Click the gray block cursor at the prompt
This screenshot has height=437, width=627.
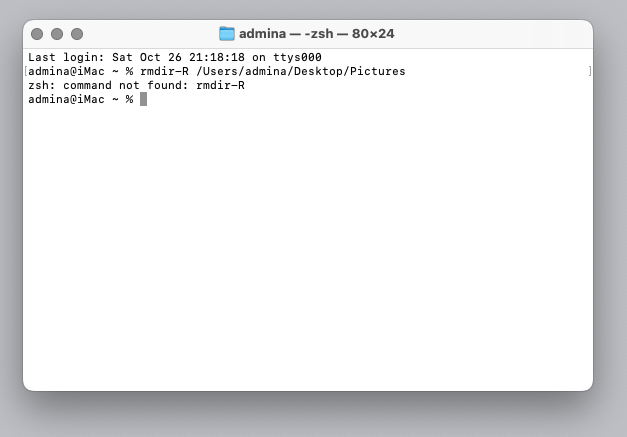tap(143, 100)
